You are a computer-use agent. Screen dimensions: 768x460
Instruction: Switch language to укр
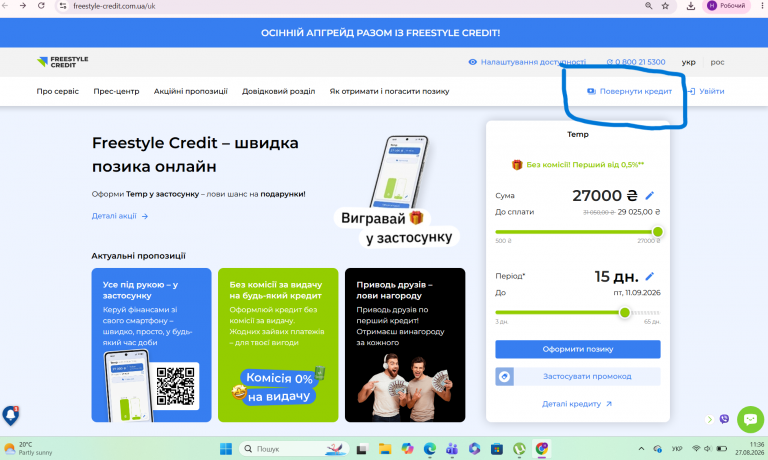coord(688,62)
